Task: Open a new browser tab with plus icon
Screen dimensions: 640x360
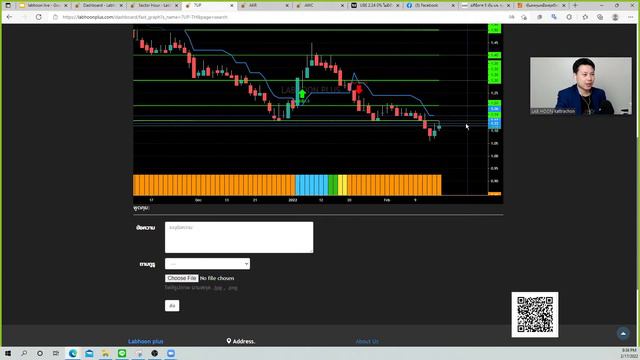Action: [x=575, y=5]
